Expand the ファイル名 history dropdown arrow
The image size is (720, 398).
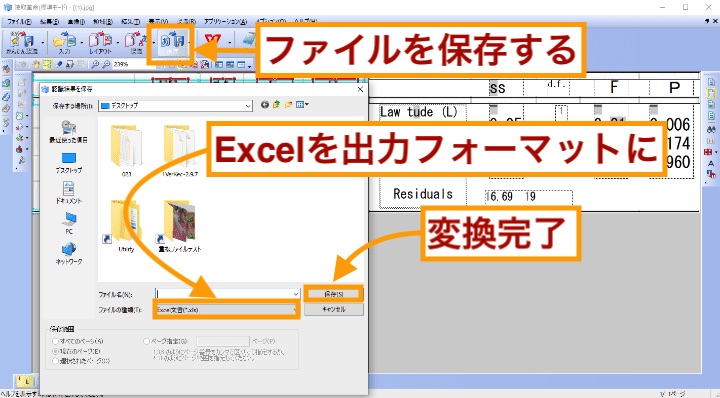click(x=295, y=294)
